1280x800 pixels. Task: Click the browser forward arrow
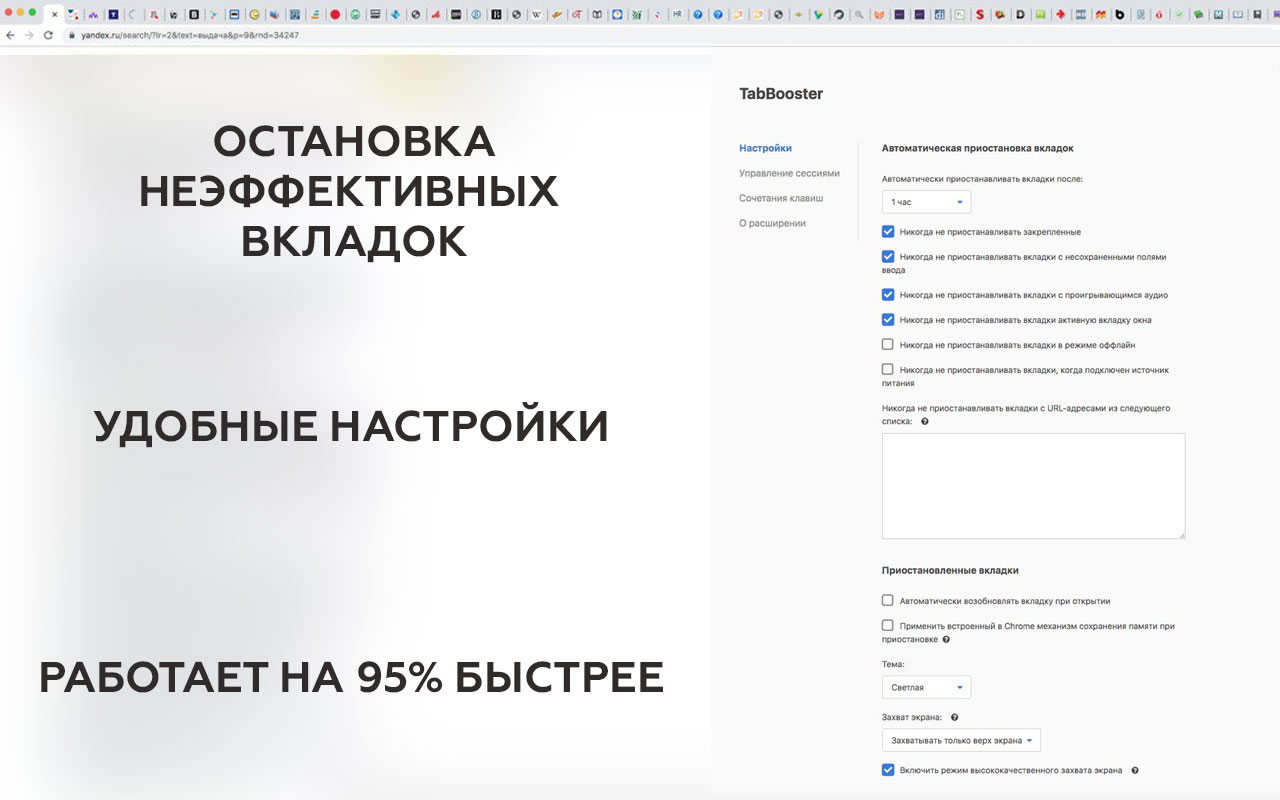tap(29, 35)
